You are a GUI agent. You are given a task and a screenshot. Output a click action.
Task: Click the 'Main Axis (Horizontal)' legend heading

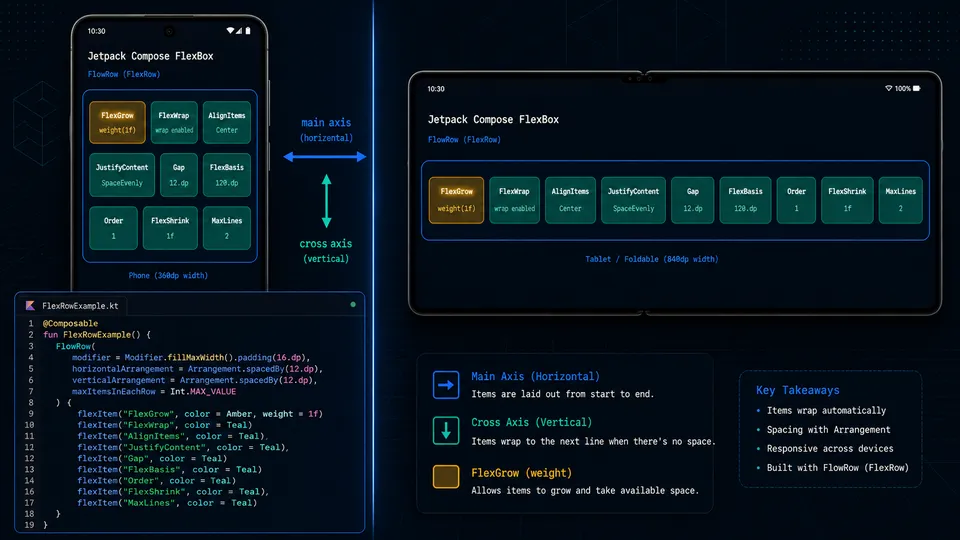pyautogui.click(x=536, y=377)
